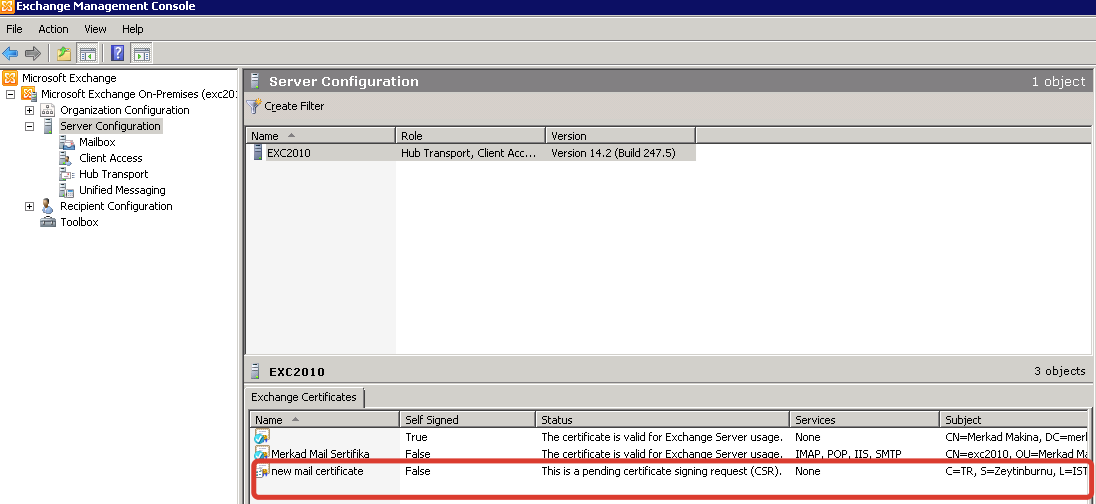The image size is (1096, 504).
Task: Select 'new mail certificate' row
Action: pyautogui.click(x=668, y=471)
